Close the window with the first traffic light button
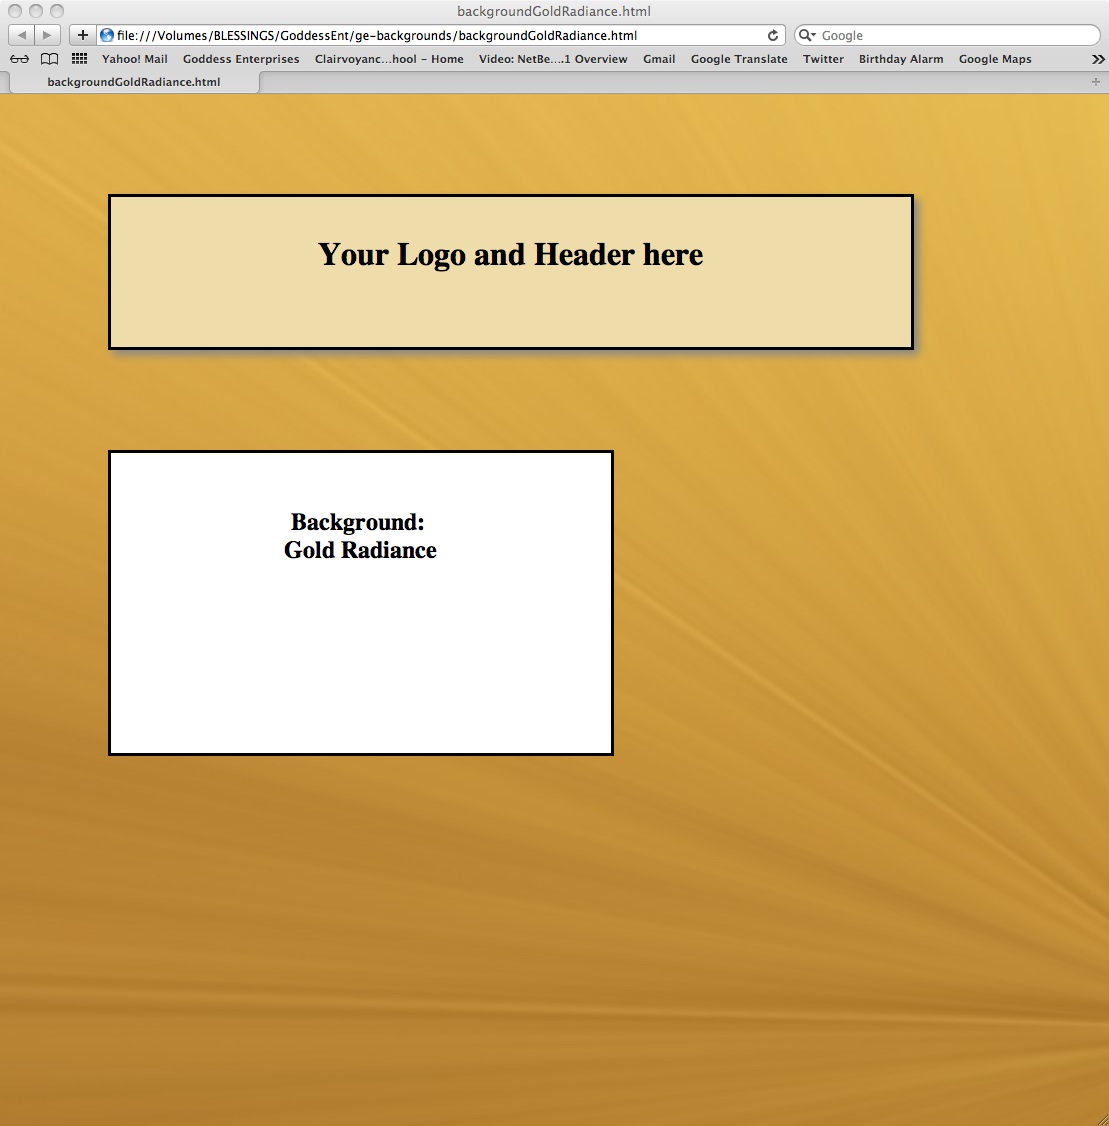Viewport: 1109px width, 1126px height. point(15,11)
